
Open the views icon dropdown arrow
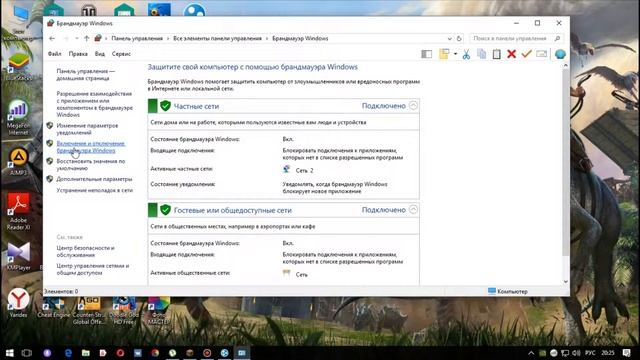tap(455, 54)
